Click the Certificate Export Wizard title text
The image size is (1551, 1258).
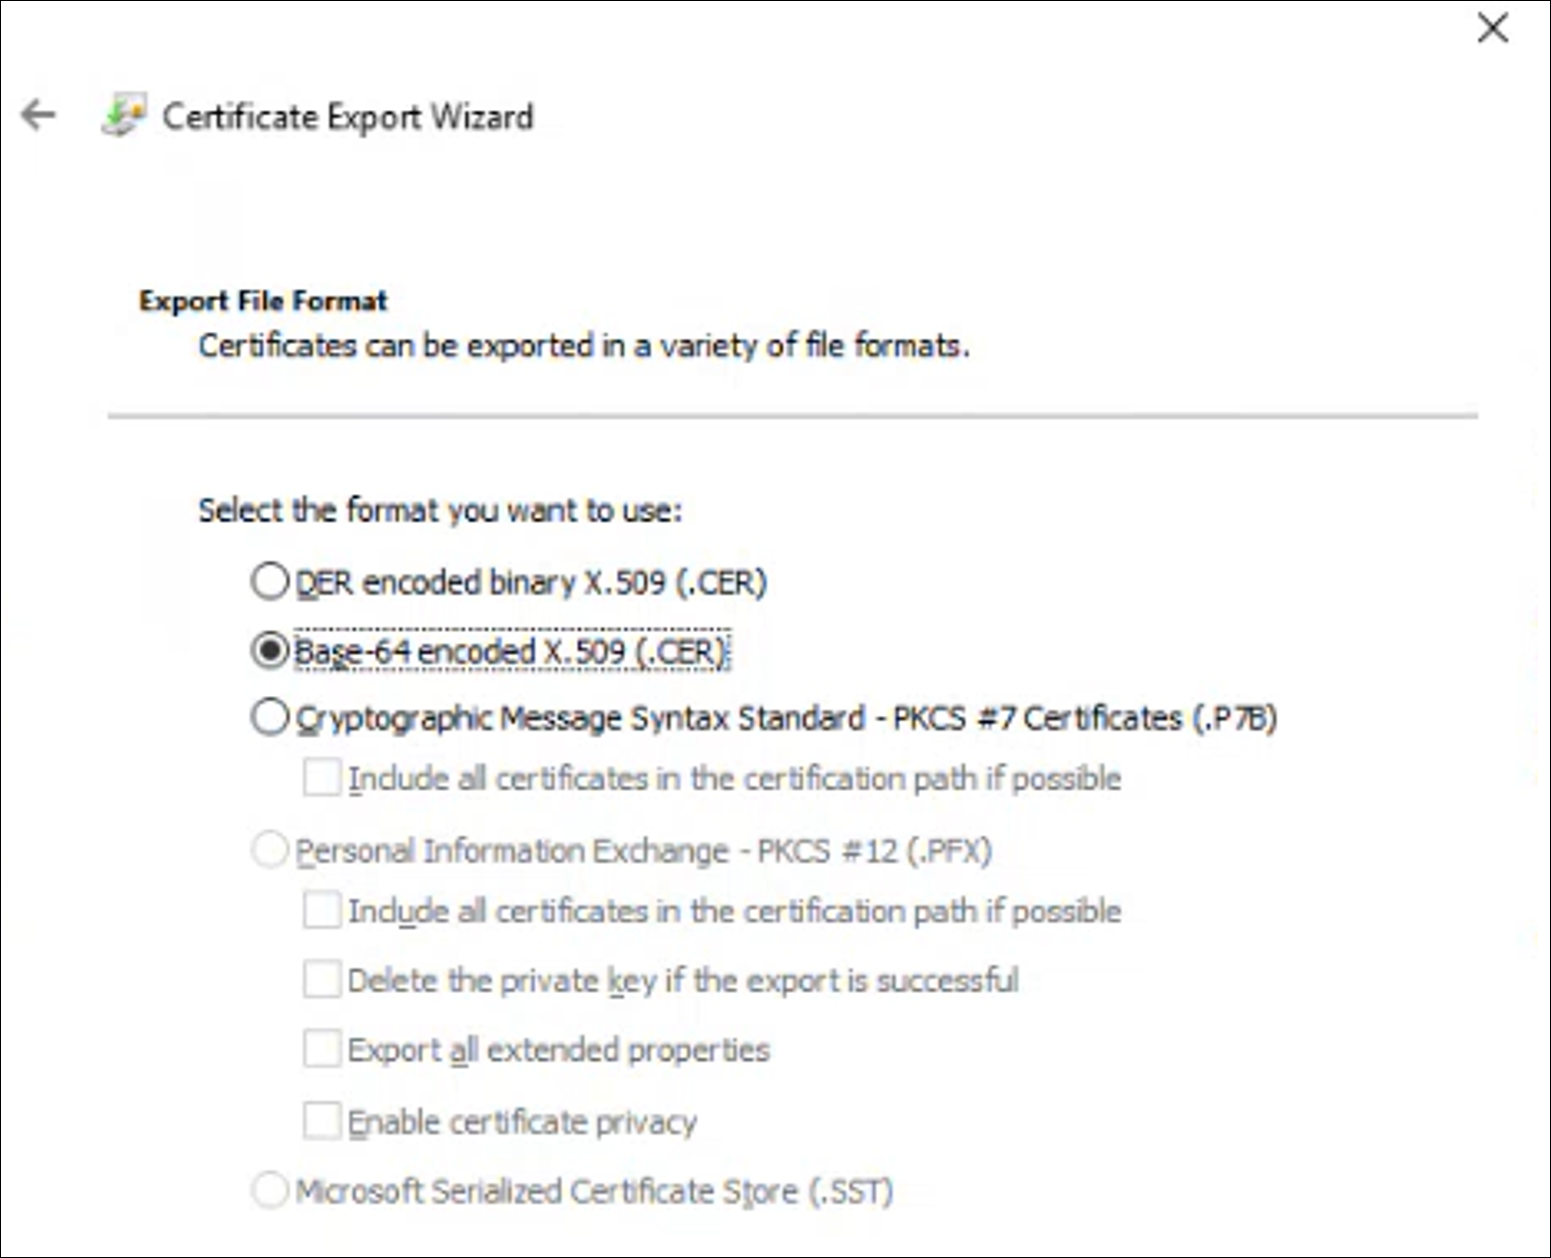point(348,117)
